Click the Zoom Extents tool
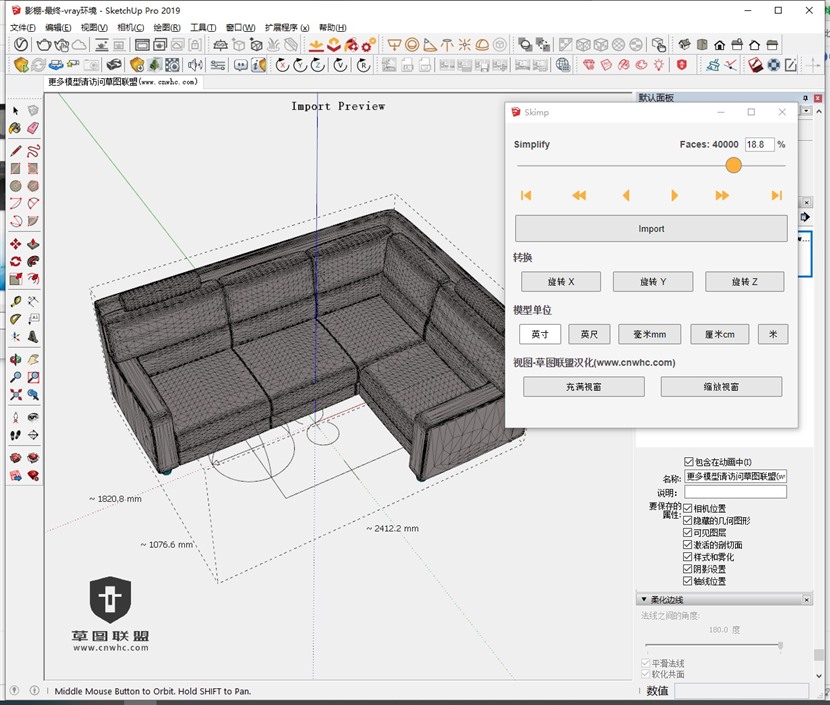830x705 pixels. 15,395
